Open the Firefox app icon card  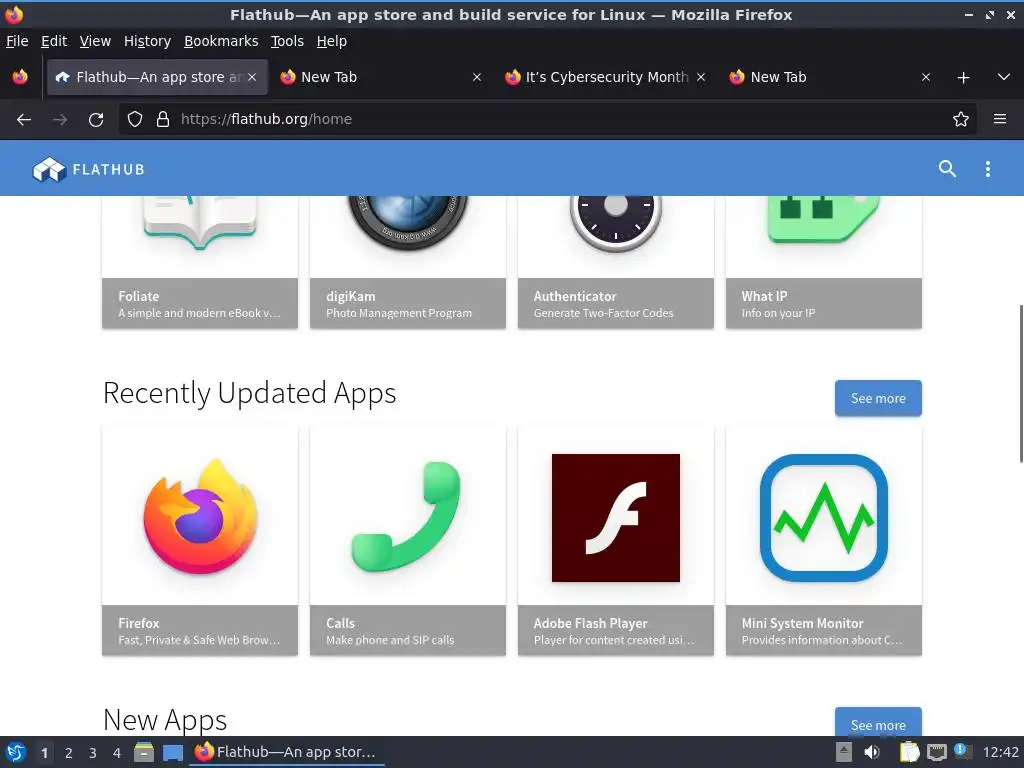click(200, 516)
